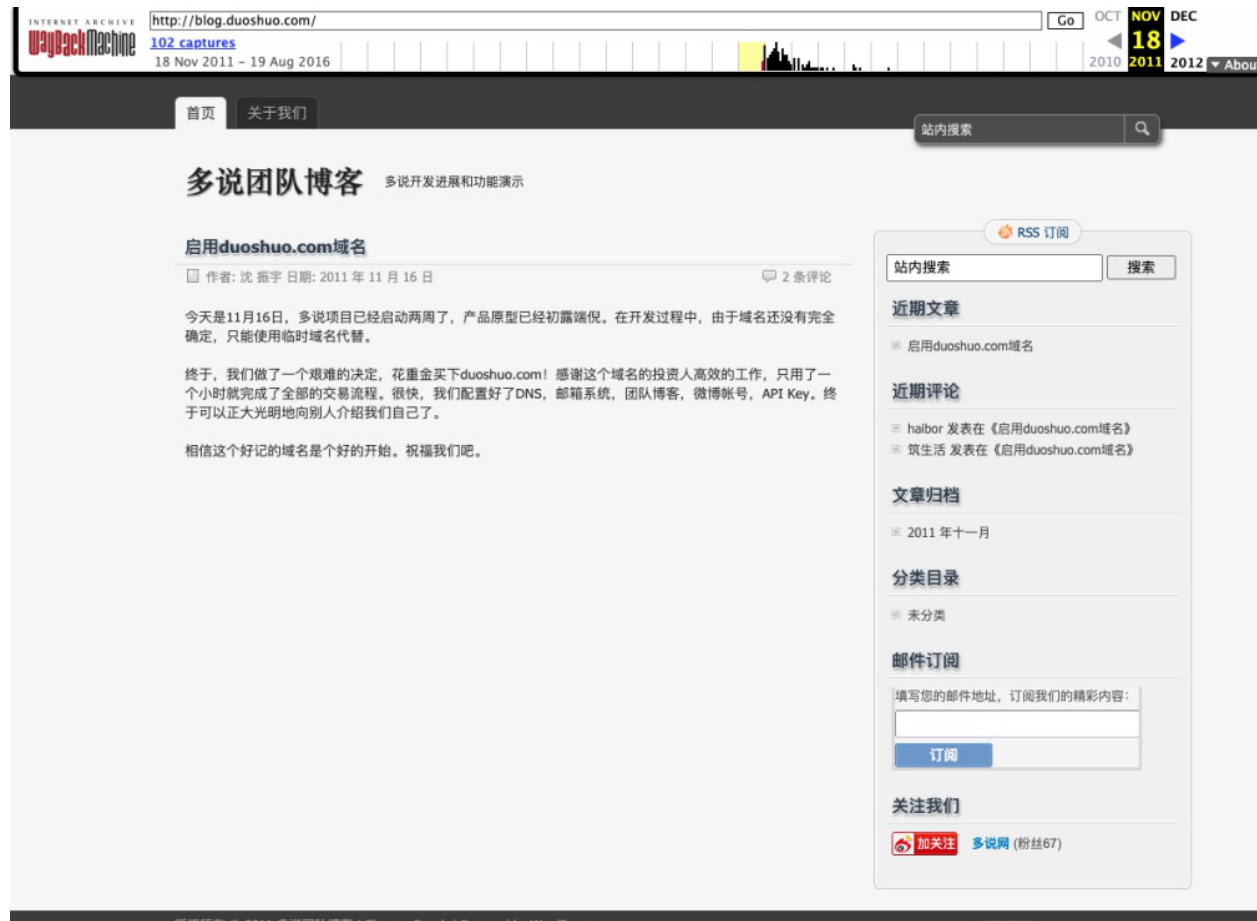This screenshot has width=1257, height=921.
Task: Open the 2011 年十一月 archive link
Action: coord(948,533)
